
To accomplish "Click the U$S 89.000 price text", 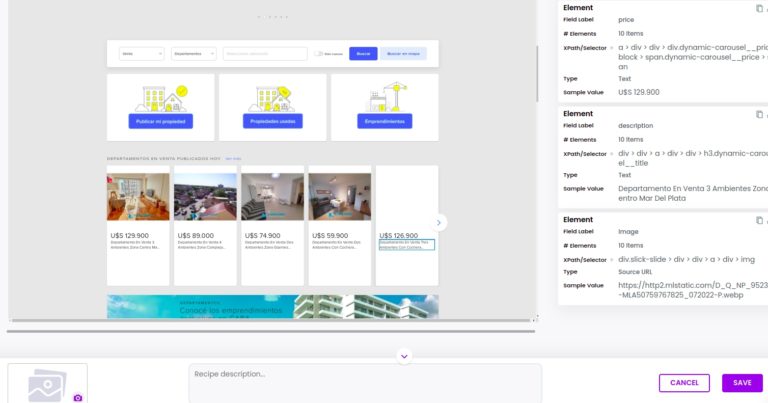I will (196, 236).
